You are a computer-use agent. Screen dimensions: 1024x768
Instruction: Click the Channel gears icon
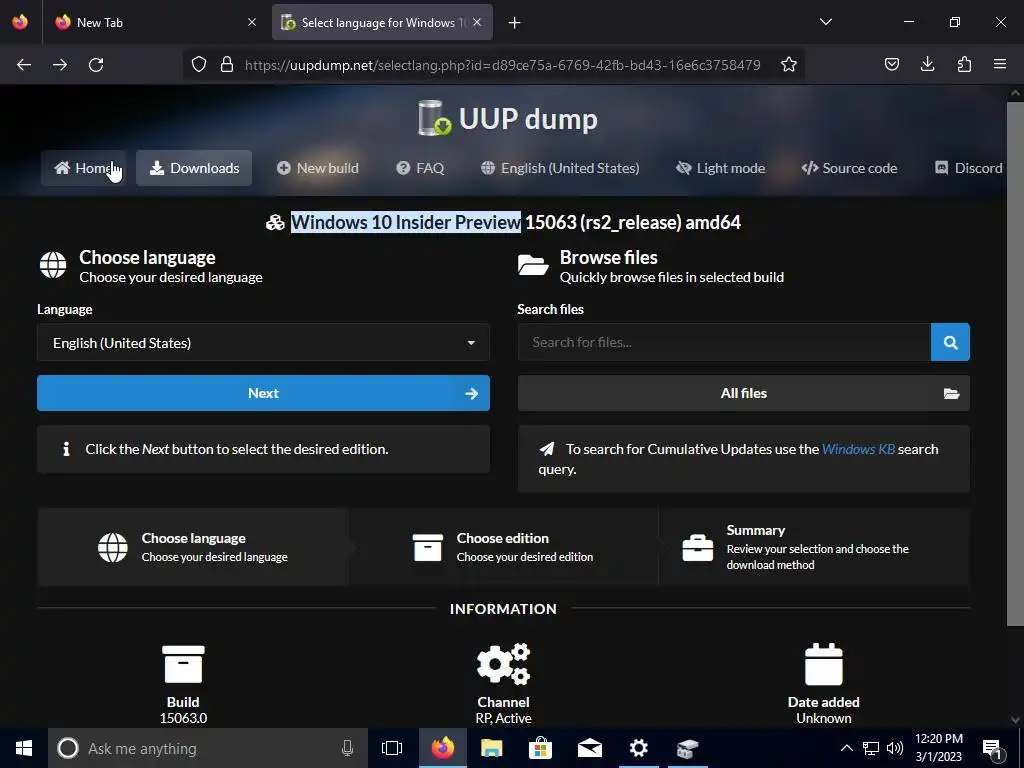504,664
